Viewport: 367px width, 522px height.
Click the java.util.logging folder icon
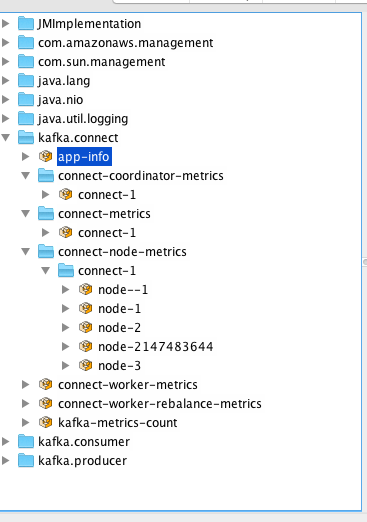pos(26,118)
